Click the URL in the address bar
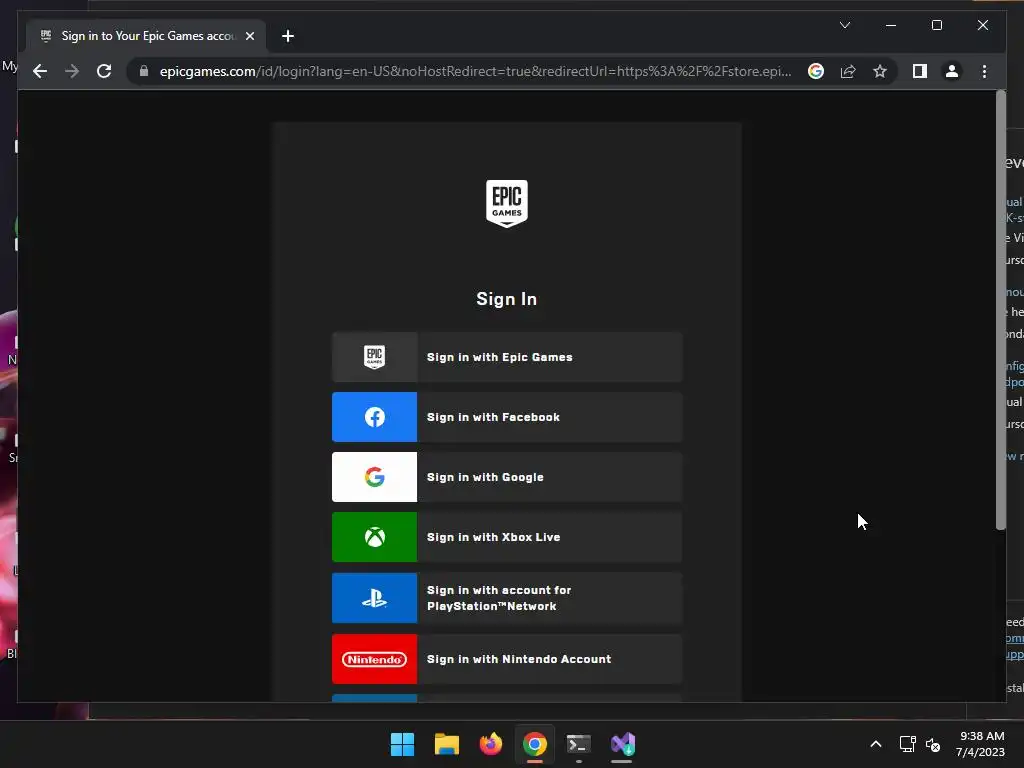Viewport: 1024px width, 768px height. tap(475, 71)
